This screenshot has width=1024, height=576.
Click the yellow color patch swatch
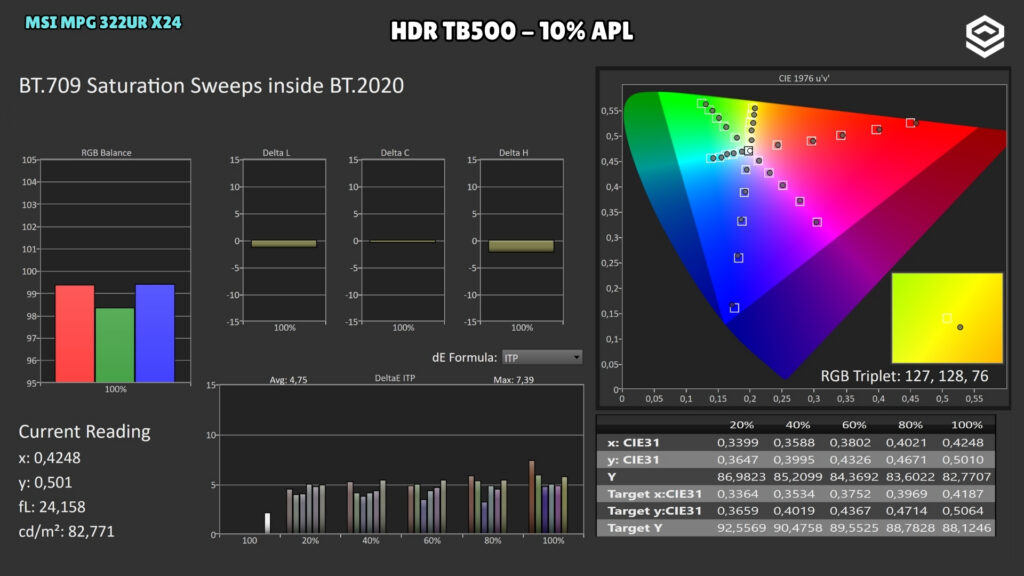pyautogui.click(x=947, y=317)
